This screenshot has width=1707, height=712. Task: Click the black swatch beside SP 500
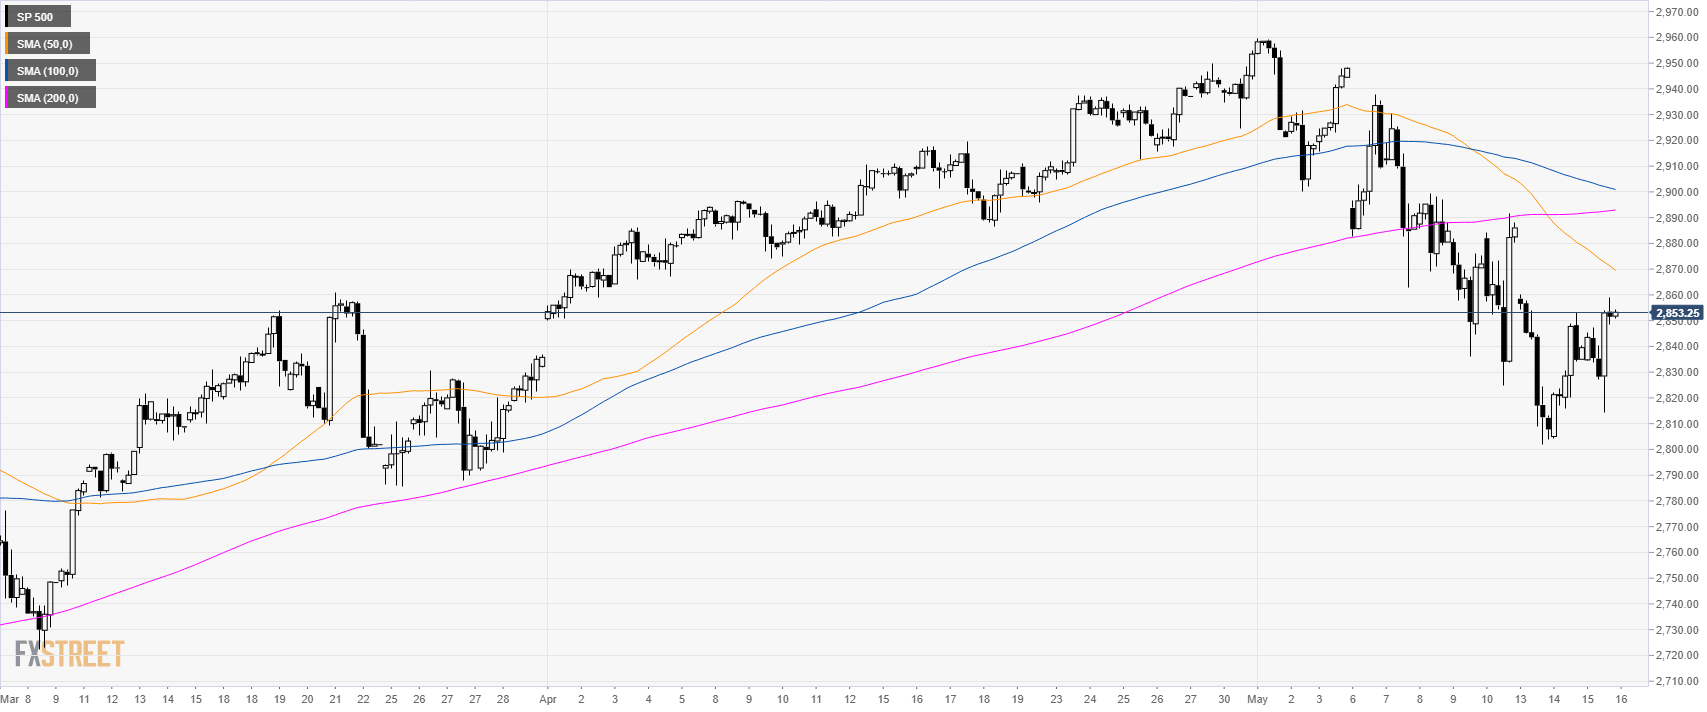coord(6,17)
